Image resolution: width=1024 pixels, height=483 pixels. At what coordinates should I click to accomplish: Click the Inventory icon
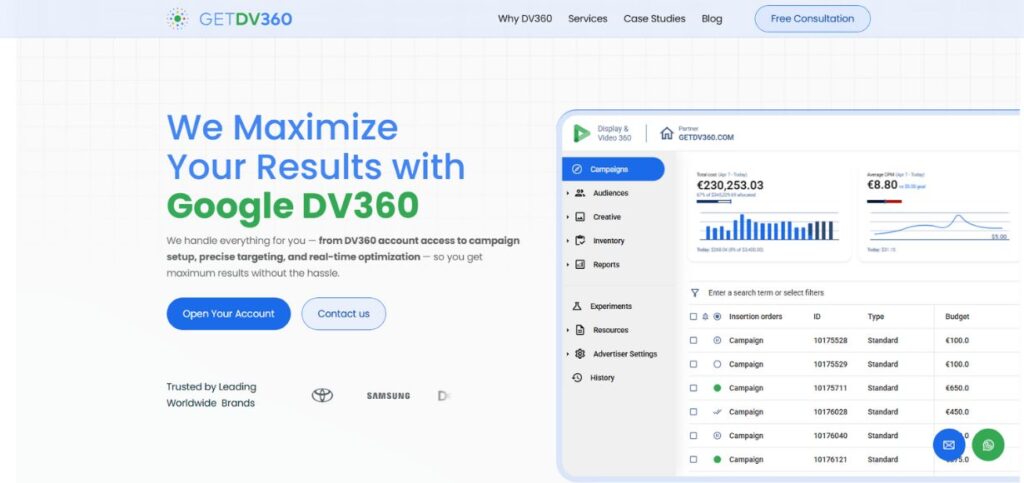pos(580,240)
